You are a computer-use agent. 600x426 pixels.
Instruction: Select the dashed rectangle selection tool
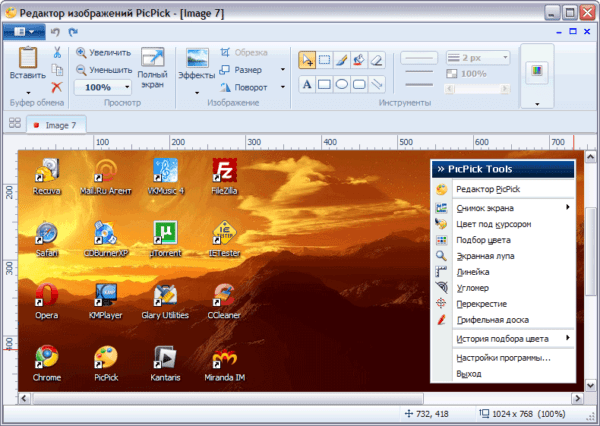tap(324, 60)
